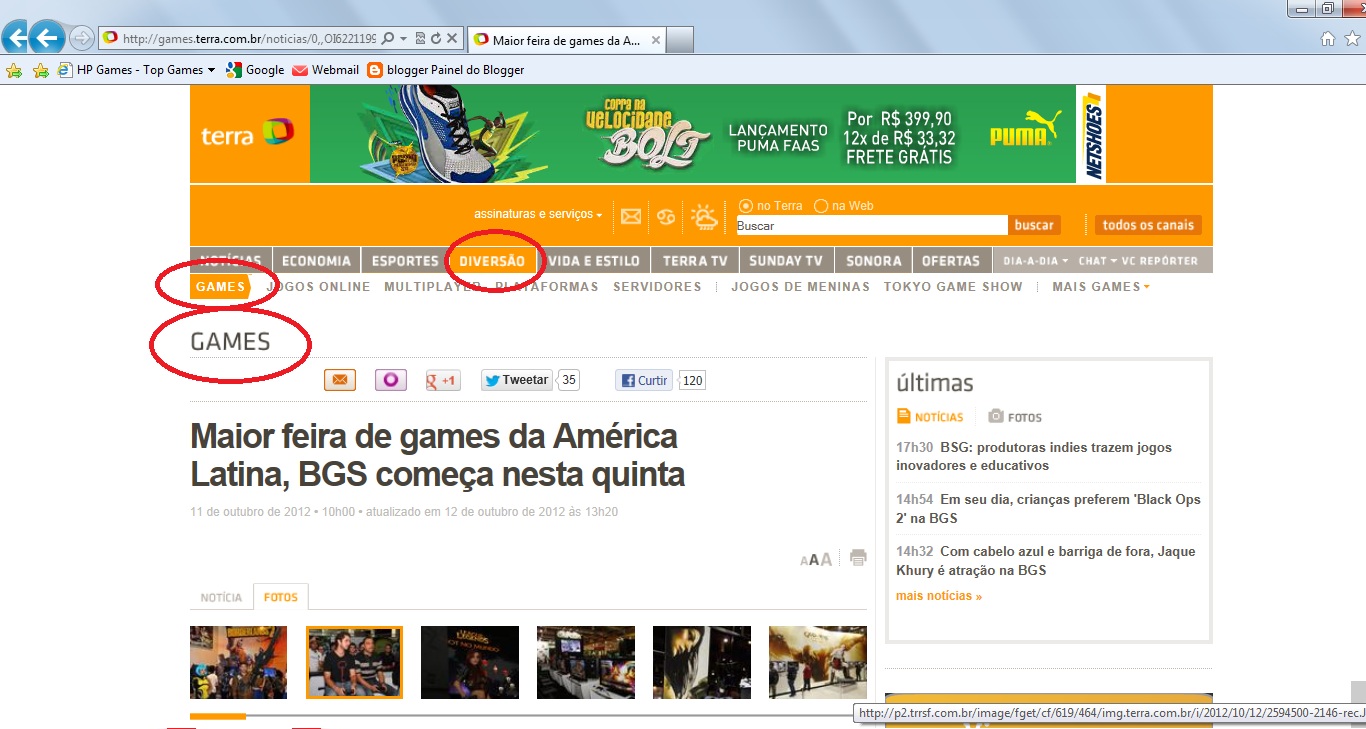Click the Facebook Curtir button
Screen dimensions: 1366x729
point(644,380)
